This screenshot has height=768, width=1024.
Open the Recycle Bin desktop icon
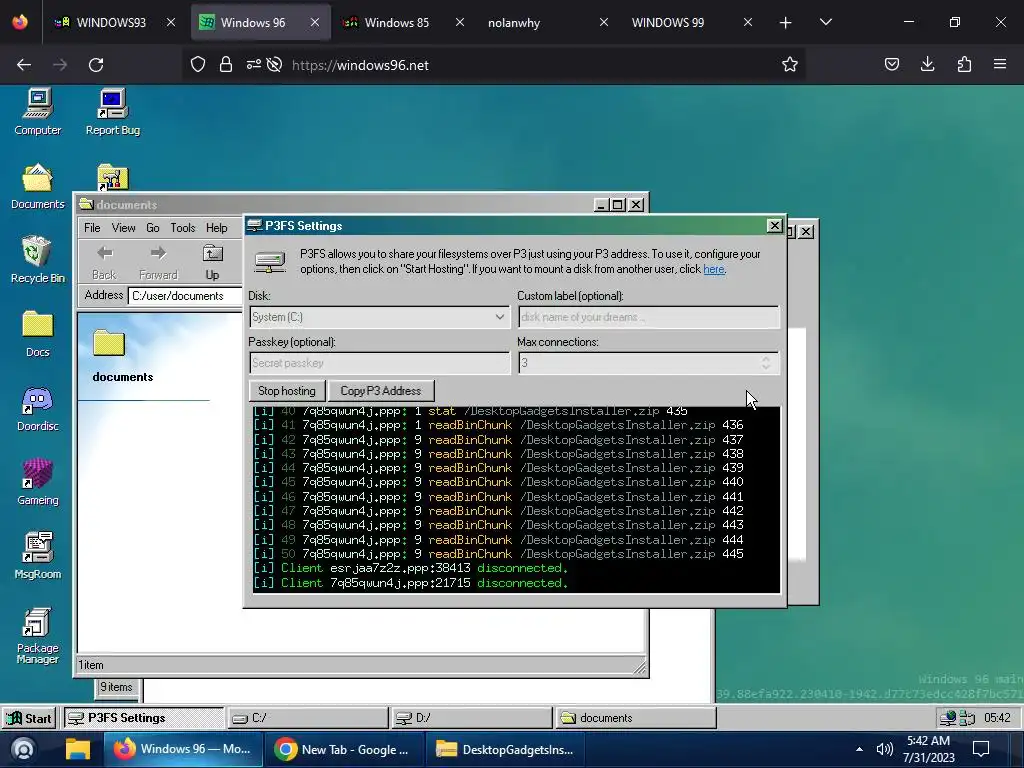[x=38, y=259]
